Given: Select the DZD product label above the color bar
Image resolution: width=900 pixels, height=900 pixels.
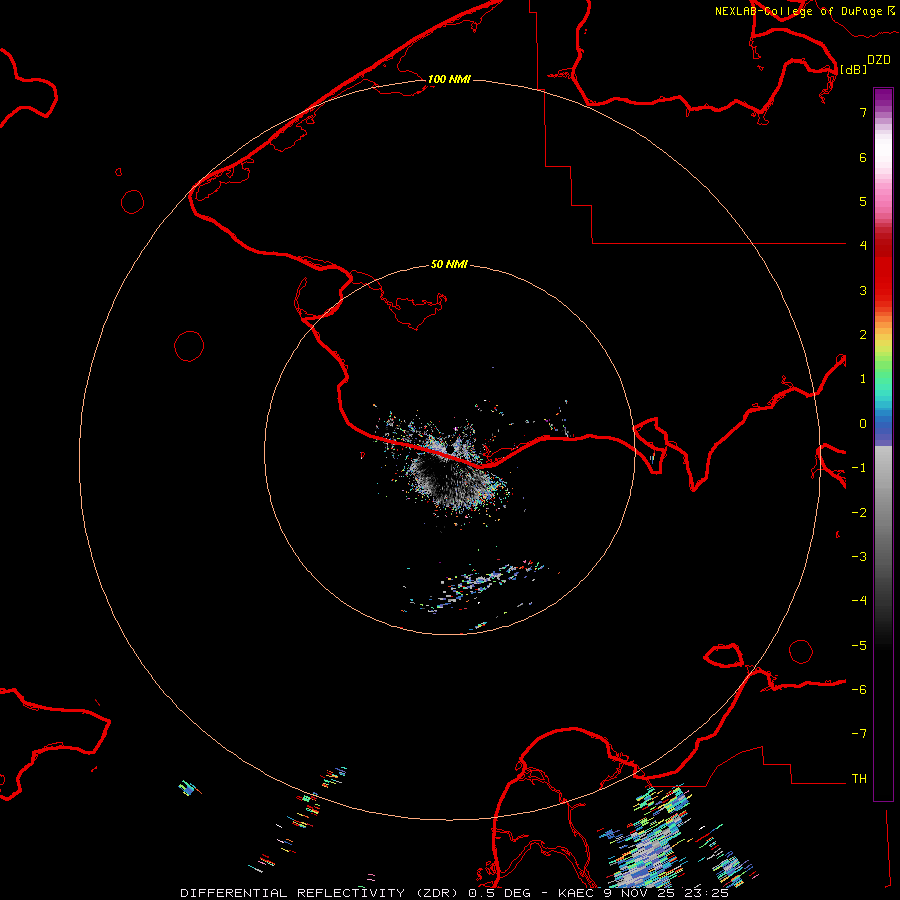Looking at the screenshot, I should pos(879,60).
